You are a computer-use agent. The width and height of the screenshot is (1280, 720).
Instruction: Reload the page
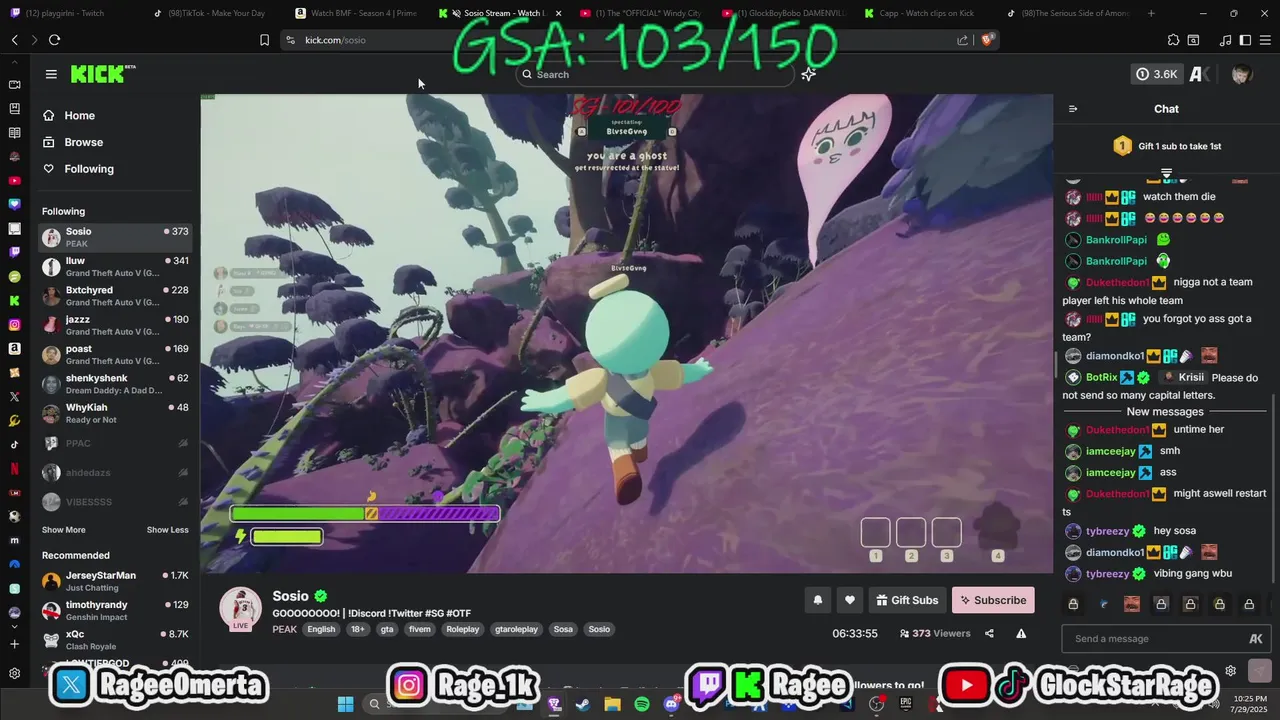pyautogui.click(x=54, y=40)
